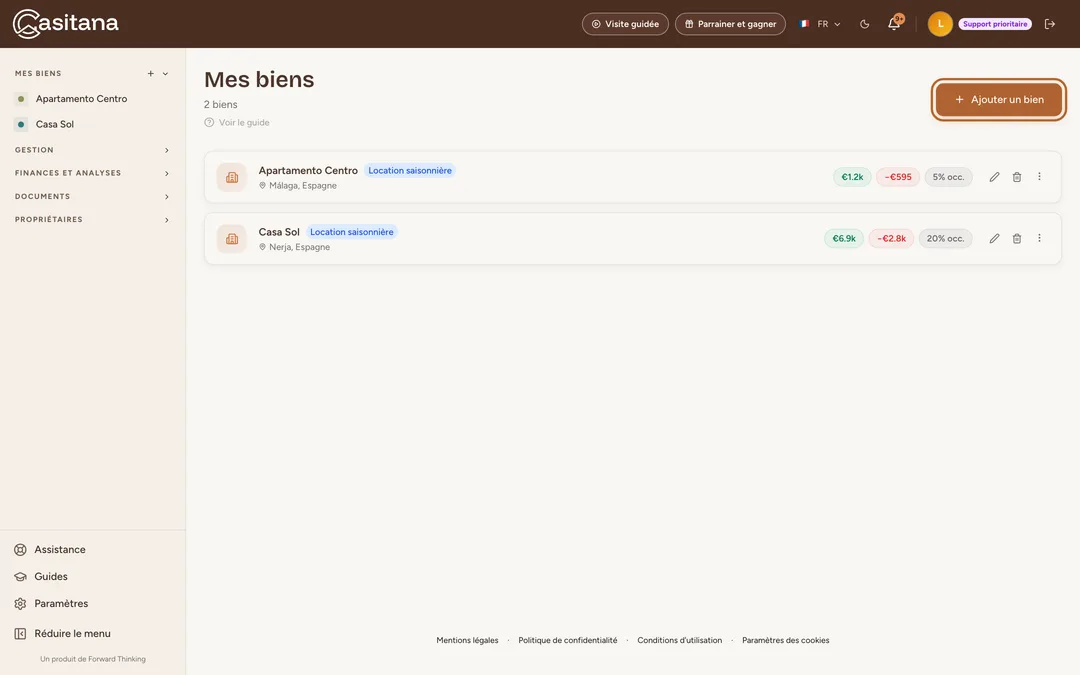Add a property with sidebar plus icon
Image resolution: width=1080 pixels, height=675 pixels.
[150, 74]
